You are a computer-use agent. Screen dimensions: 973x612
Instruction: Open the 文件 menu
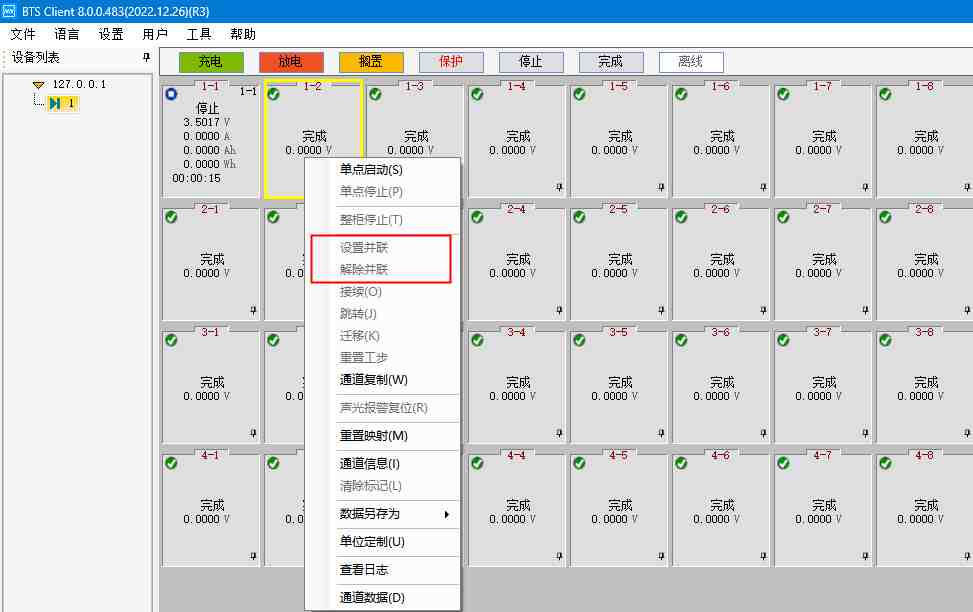click(x=23, y=34)
